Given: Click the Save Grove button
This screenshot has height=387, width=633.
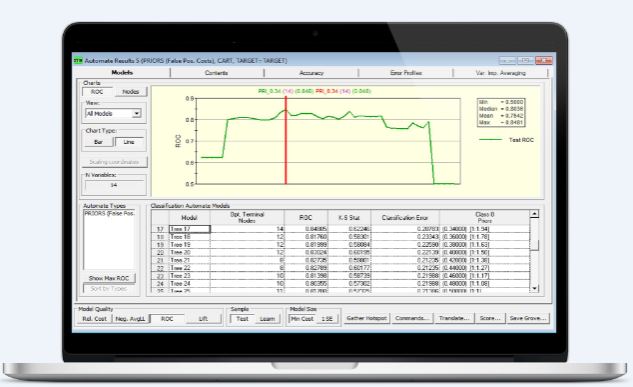Looking at the screenshot, I should (528, 318).
